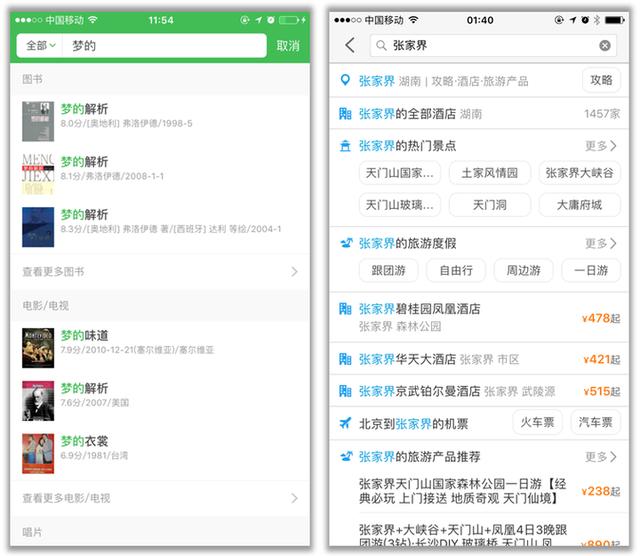The height and width of the screenshot is (556, 640).
Task: Select 梦的衣裳 title text
Action: 84,441
